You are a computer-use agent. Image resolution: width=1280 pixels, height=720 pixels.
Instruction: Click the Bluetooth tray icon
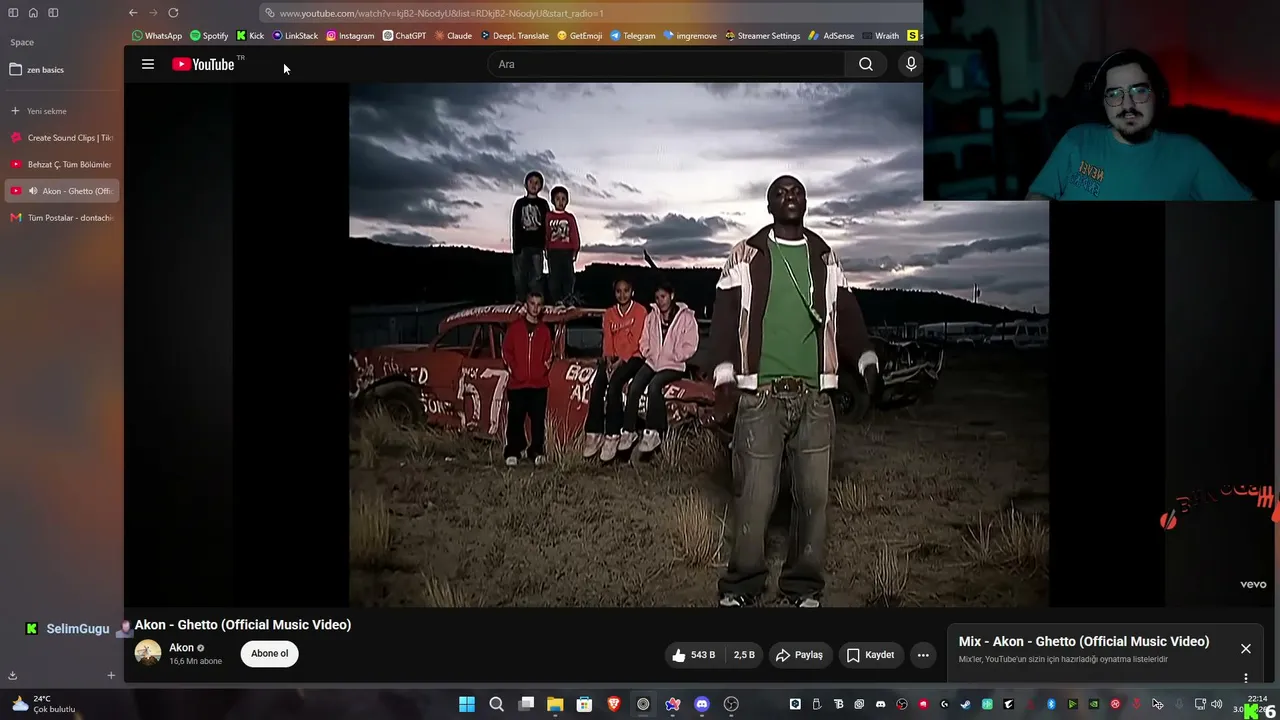click(1051, 704)
